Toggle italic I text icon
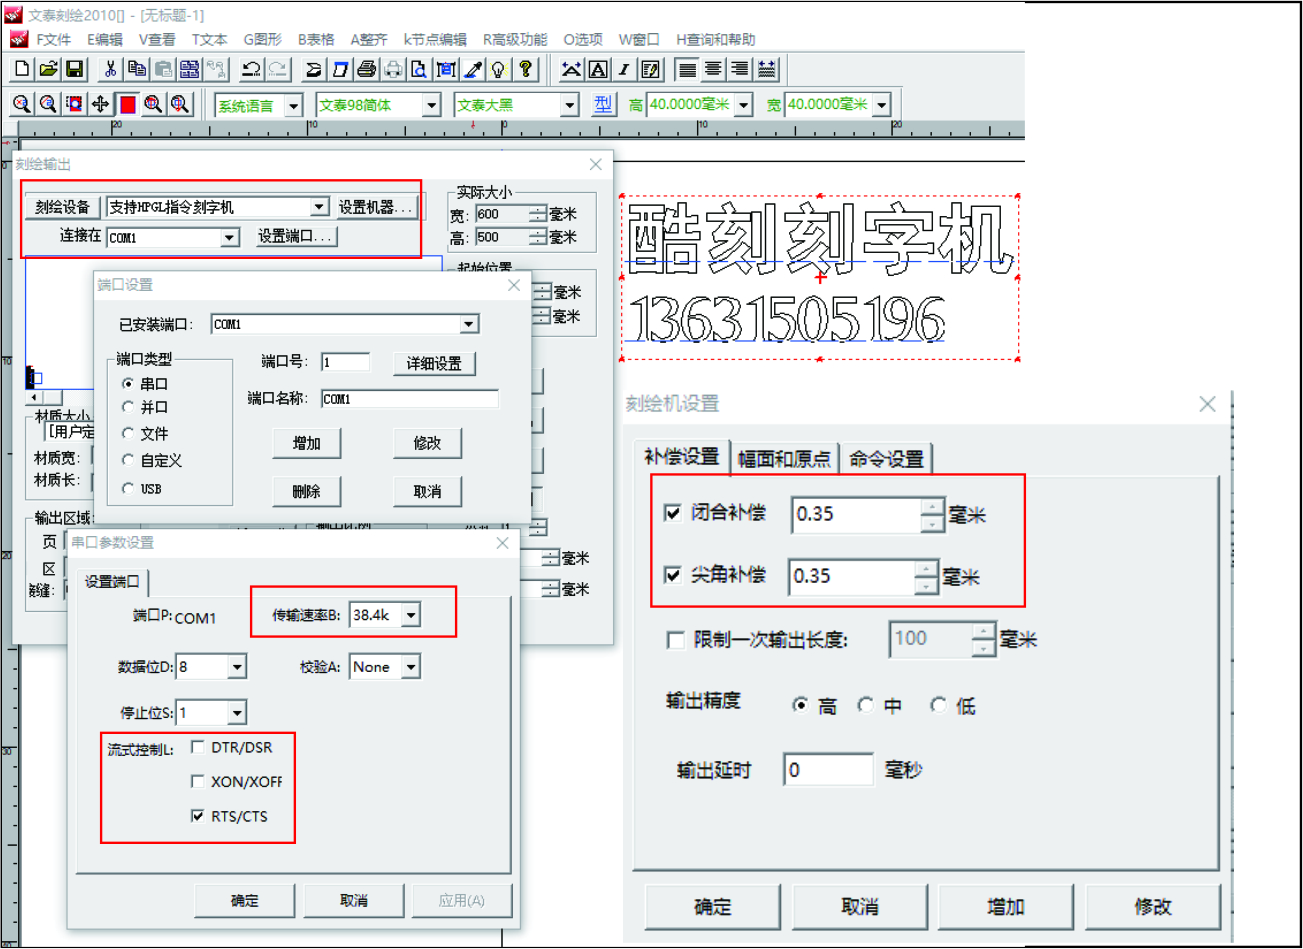 pyautogui.click(x=624, y=69)
